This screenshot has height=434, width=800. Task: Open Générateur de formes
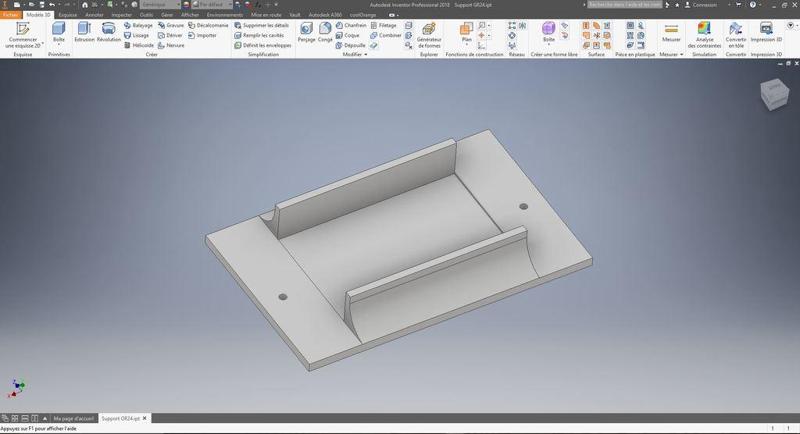coord(429,35)
